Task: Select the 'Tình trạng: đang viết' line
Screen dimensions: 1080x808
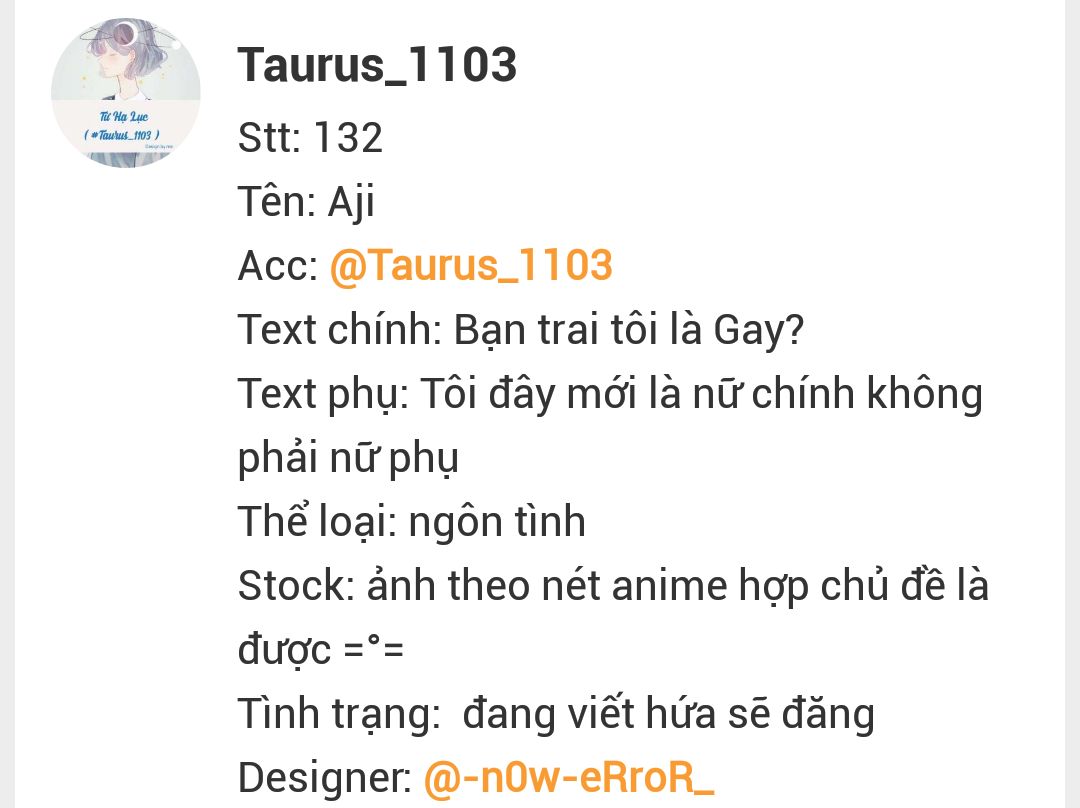Action: (557, 714)
